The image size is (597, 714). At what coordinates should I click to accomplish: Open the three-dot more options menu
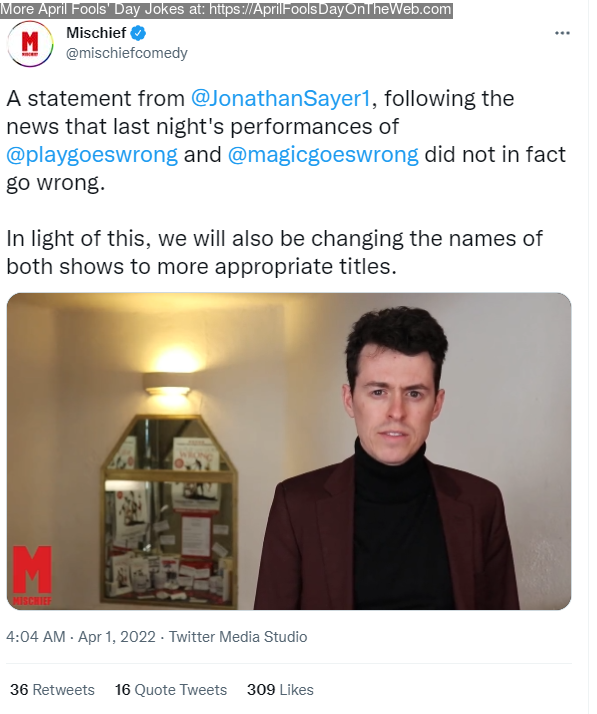coord(562,33)
